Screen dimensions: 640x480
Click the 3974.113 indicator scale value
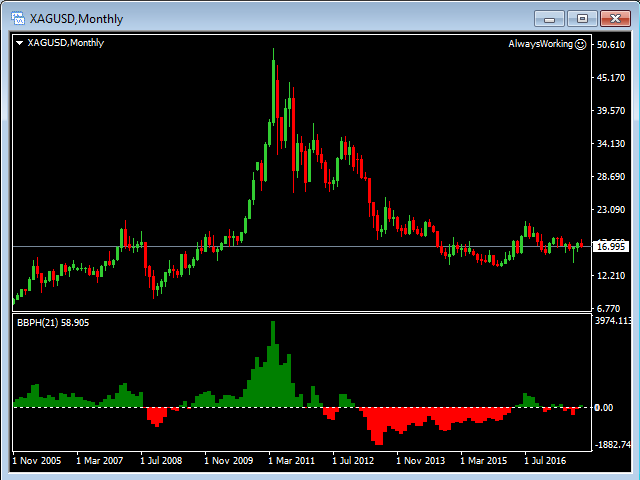coord(612,321)
